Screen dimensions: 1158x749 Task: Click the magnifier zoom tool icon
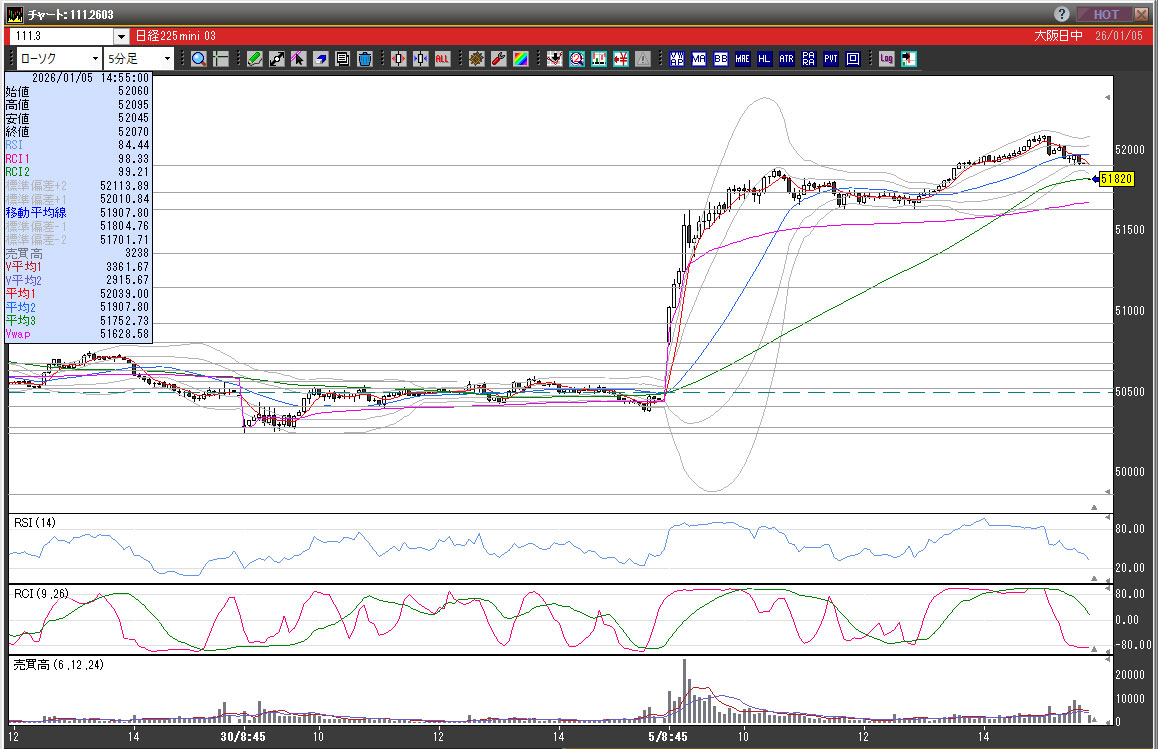(198, 59)
